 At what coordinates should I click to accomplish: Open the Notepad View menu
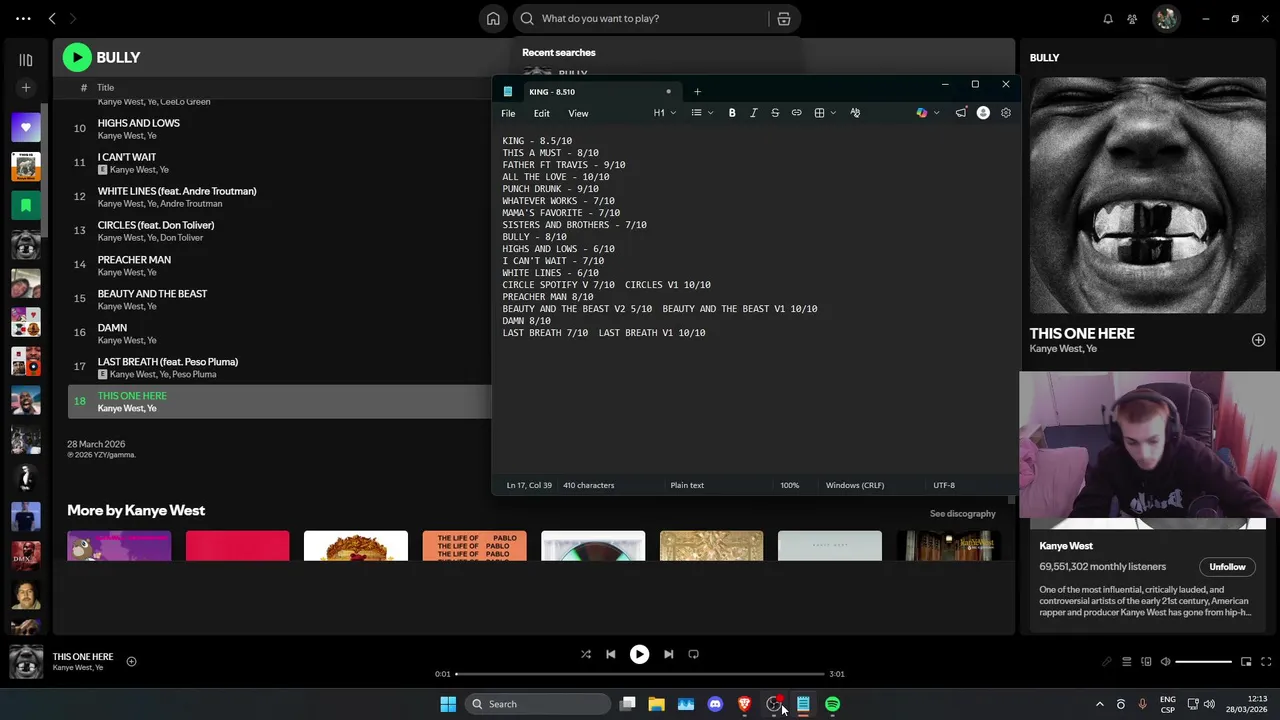click(578, 113)
